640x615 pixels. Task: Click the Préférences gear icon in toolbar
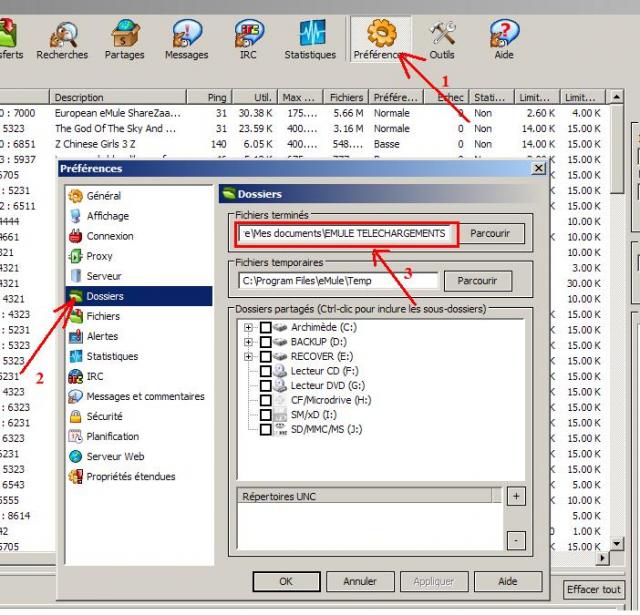(381, 40)
